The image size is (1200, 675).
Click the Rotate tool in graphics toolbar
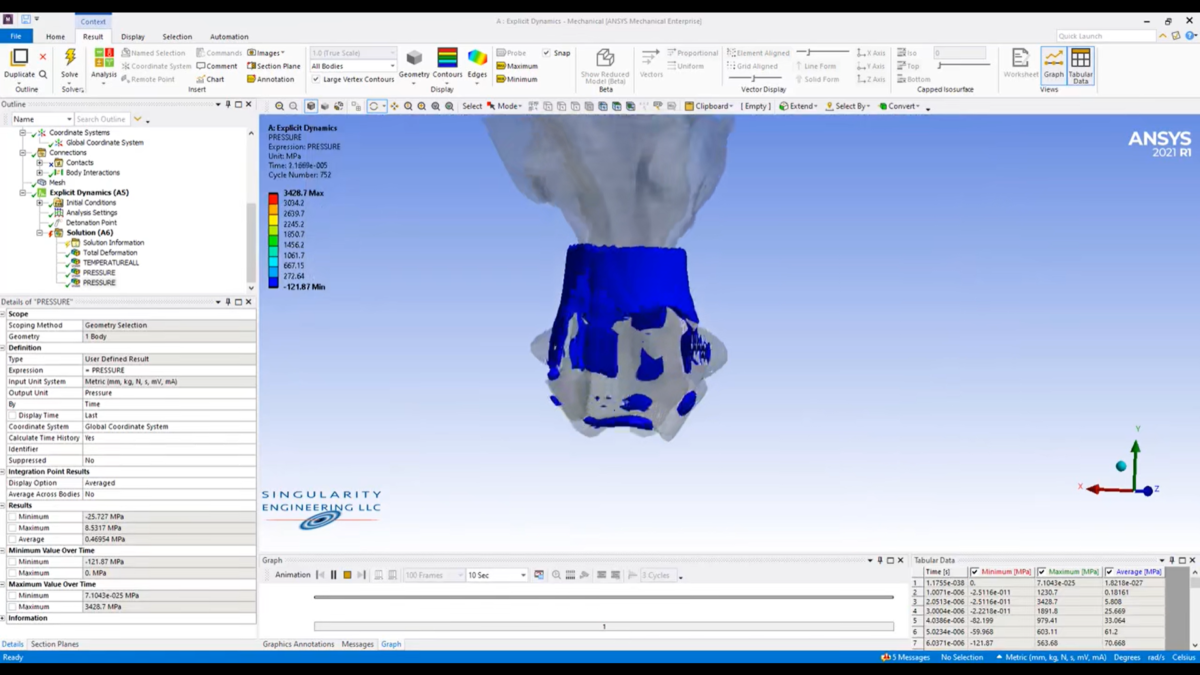(x=374, y=106)
